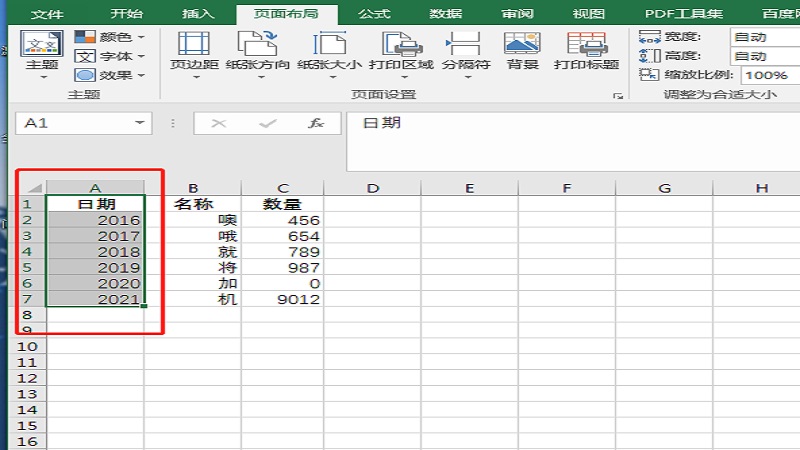Launch the Page Setup dialog launcher
This screenshot has width=800, height=450.
click(x=618, y=96)
